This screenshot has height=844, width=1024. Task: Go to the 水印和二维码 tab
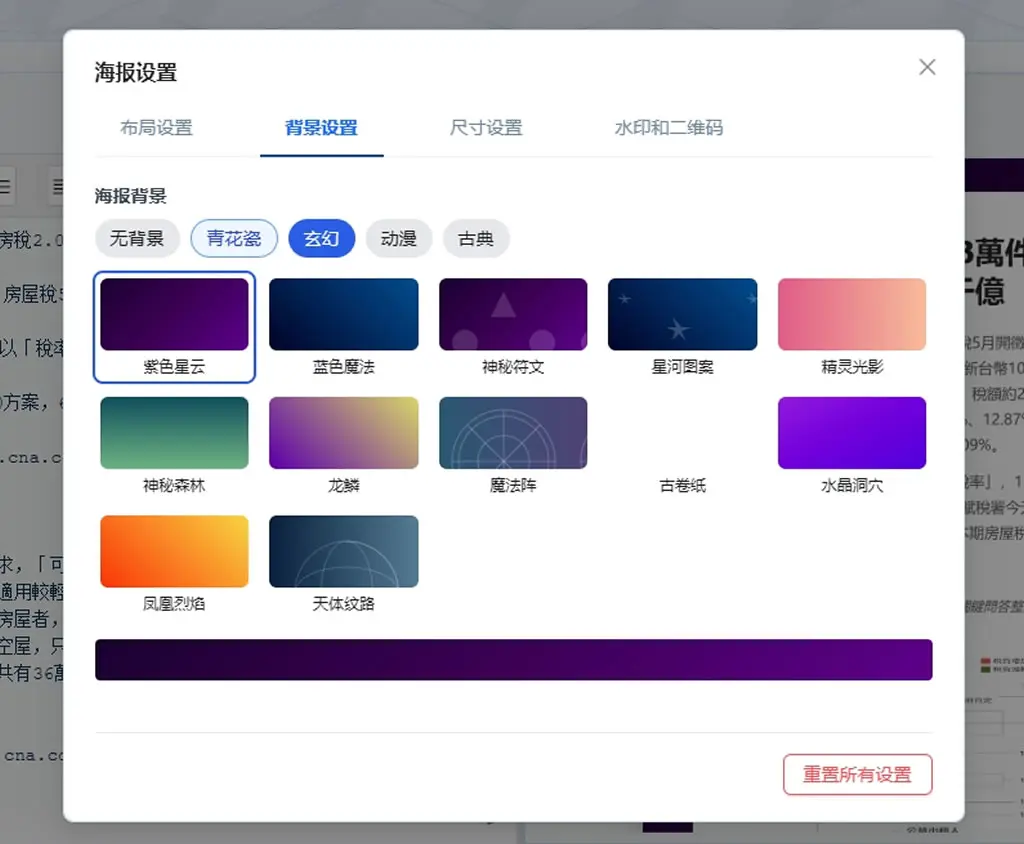[669, 127]
